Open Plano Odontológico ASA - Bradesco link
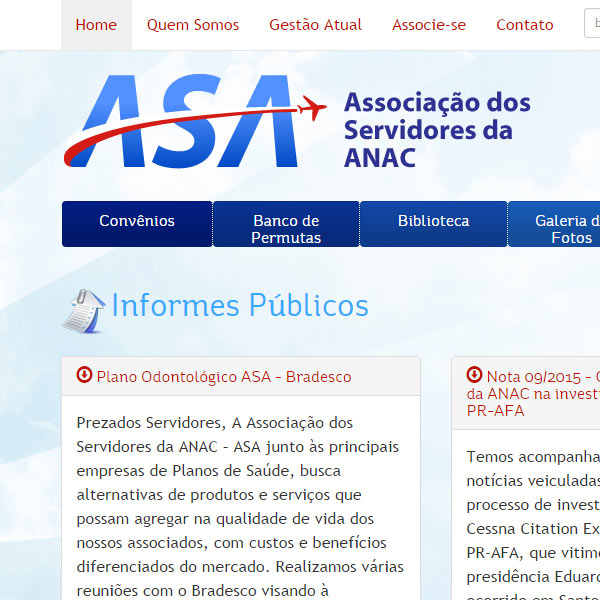 (x=224, y=377)
